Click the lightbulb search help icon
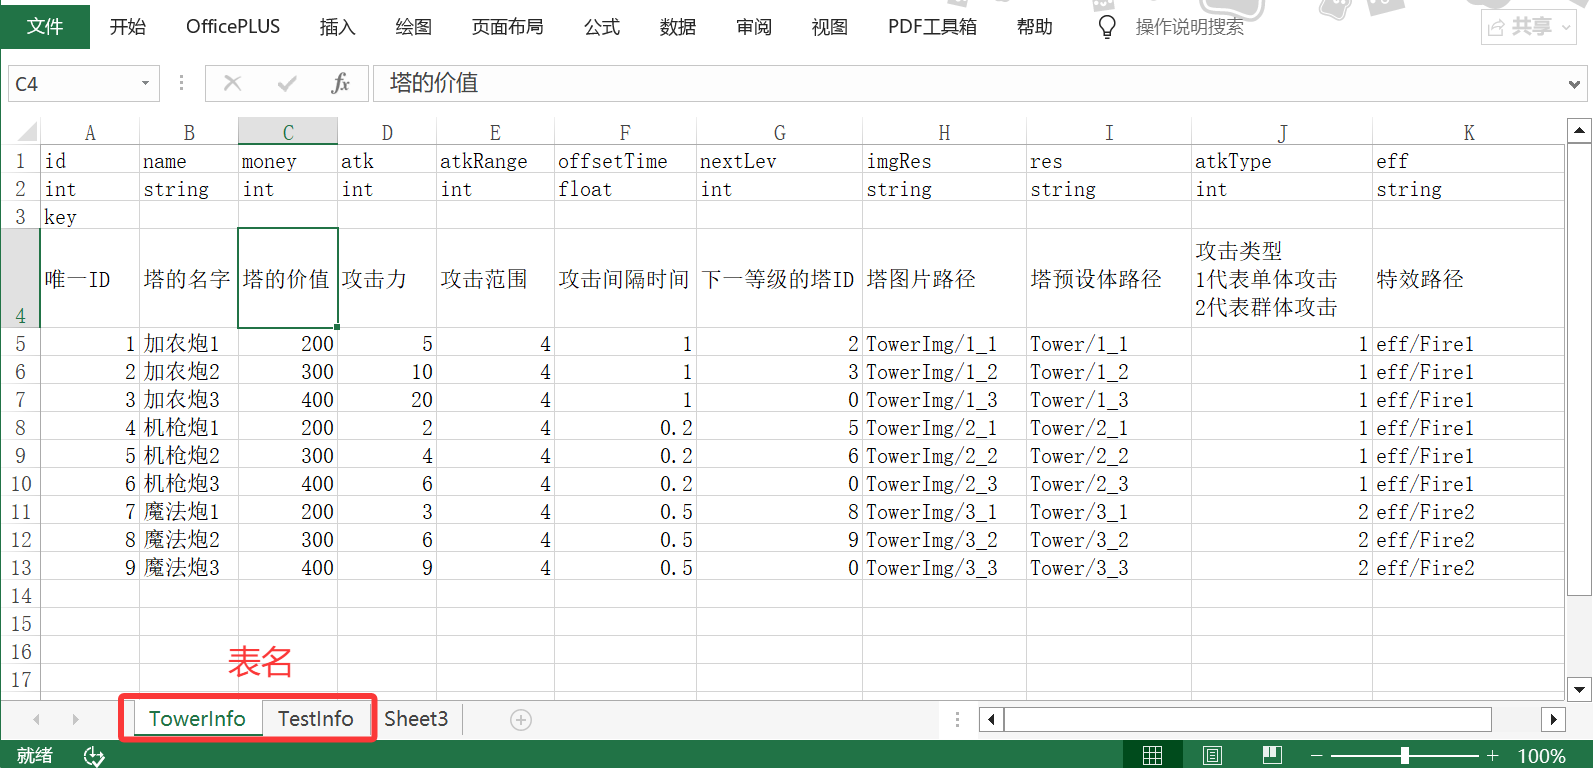This screenshot has width=1593, height=768. pos(1106,27)
